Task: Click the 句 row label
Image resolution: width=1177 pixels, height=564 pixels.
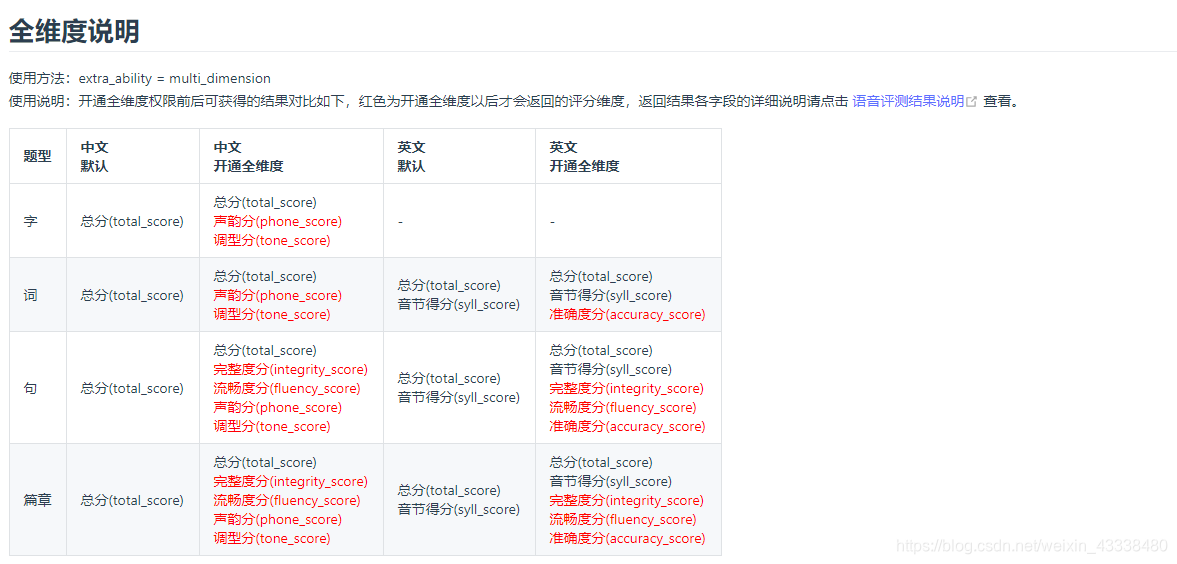Action: [x=30, y=388]
